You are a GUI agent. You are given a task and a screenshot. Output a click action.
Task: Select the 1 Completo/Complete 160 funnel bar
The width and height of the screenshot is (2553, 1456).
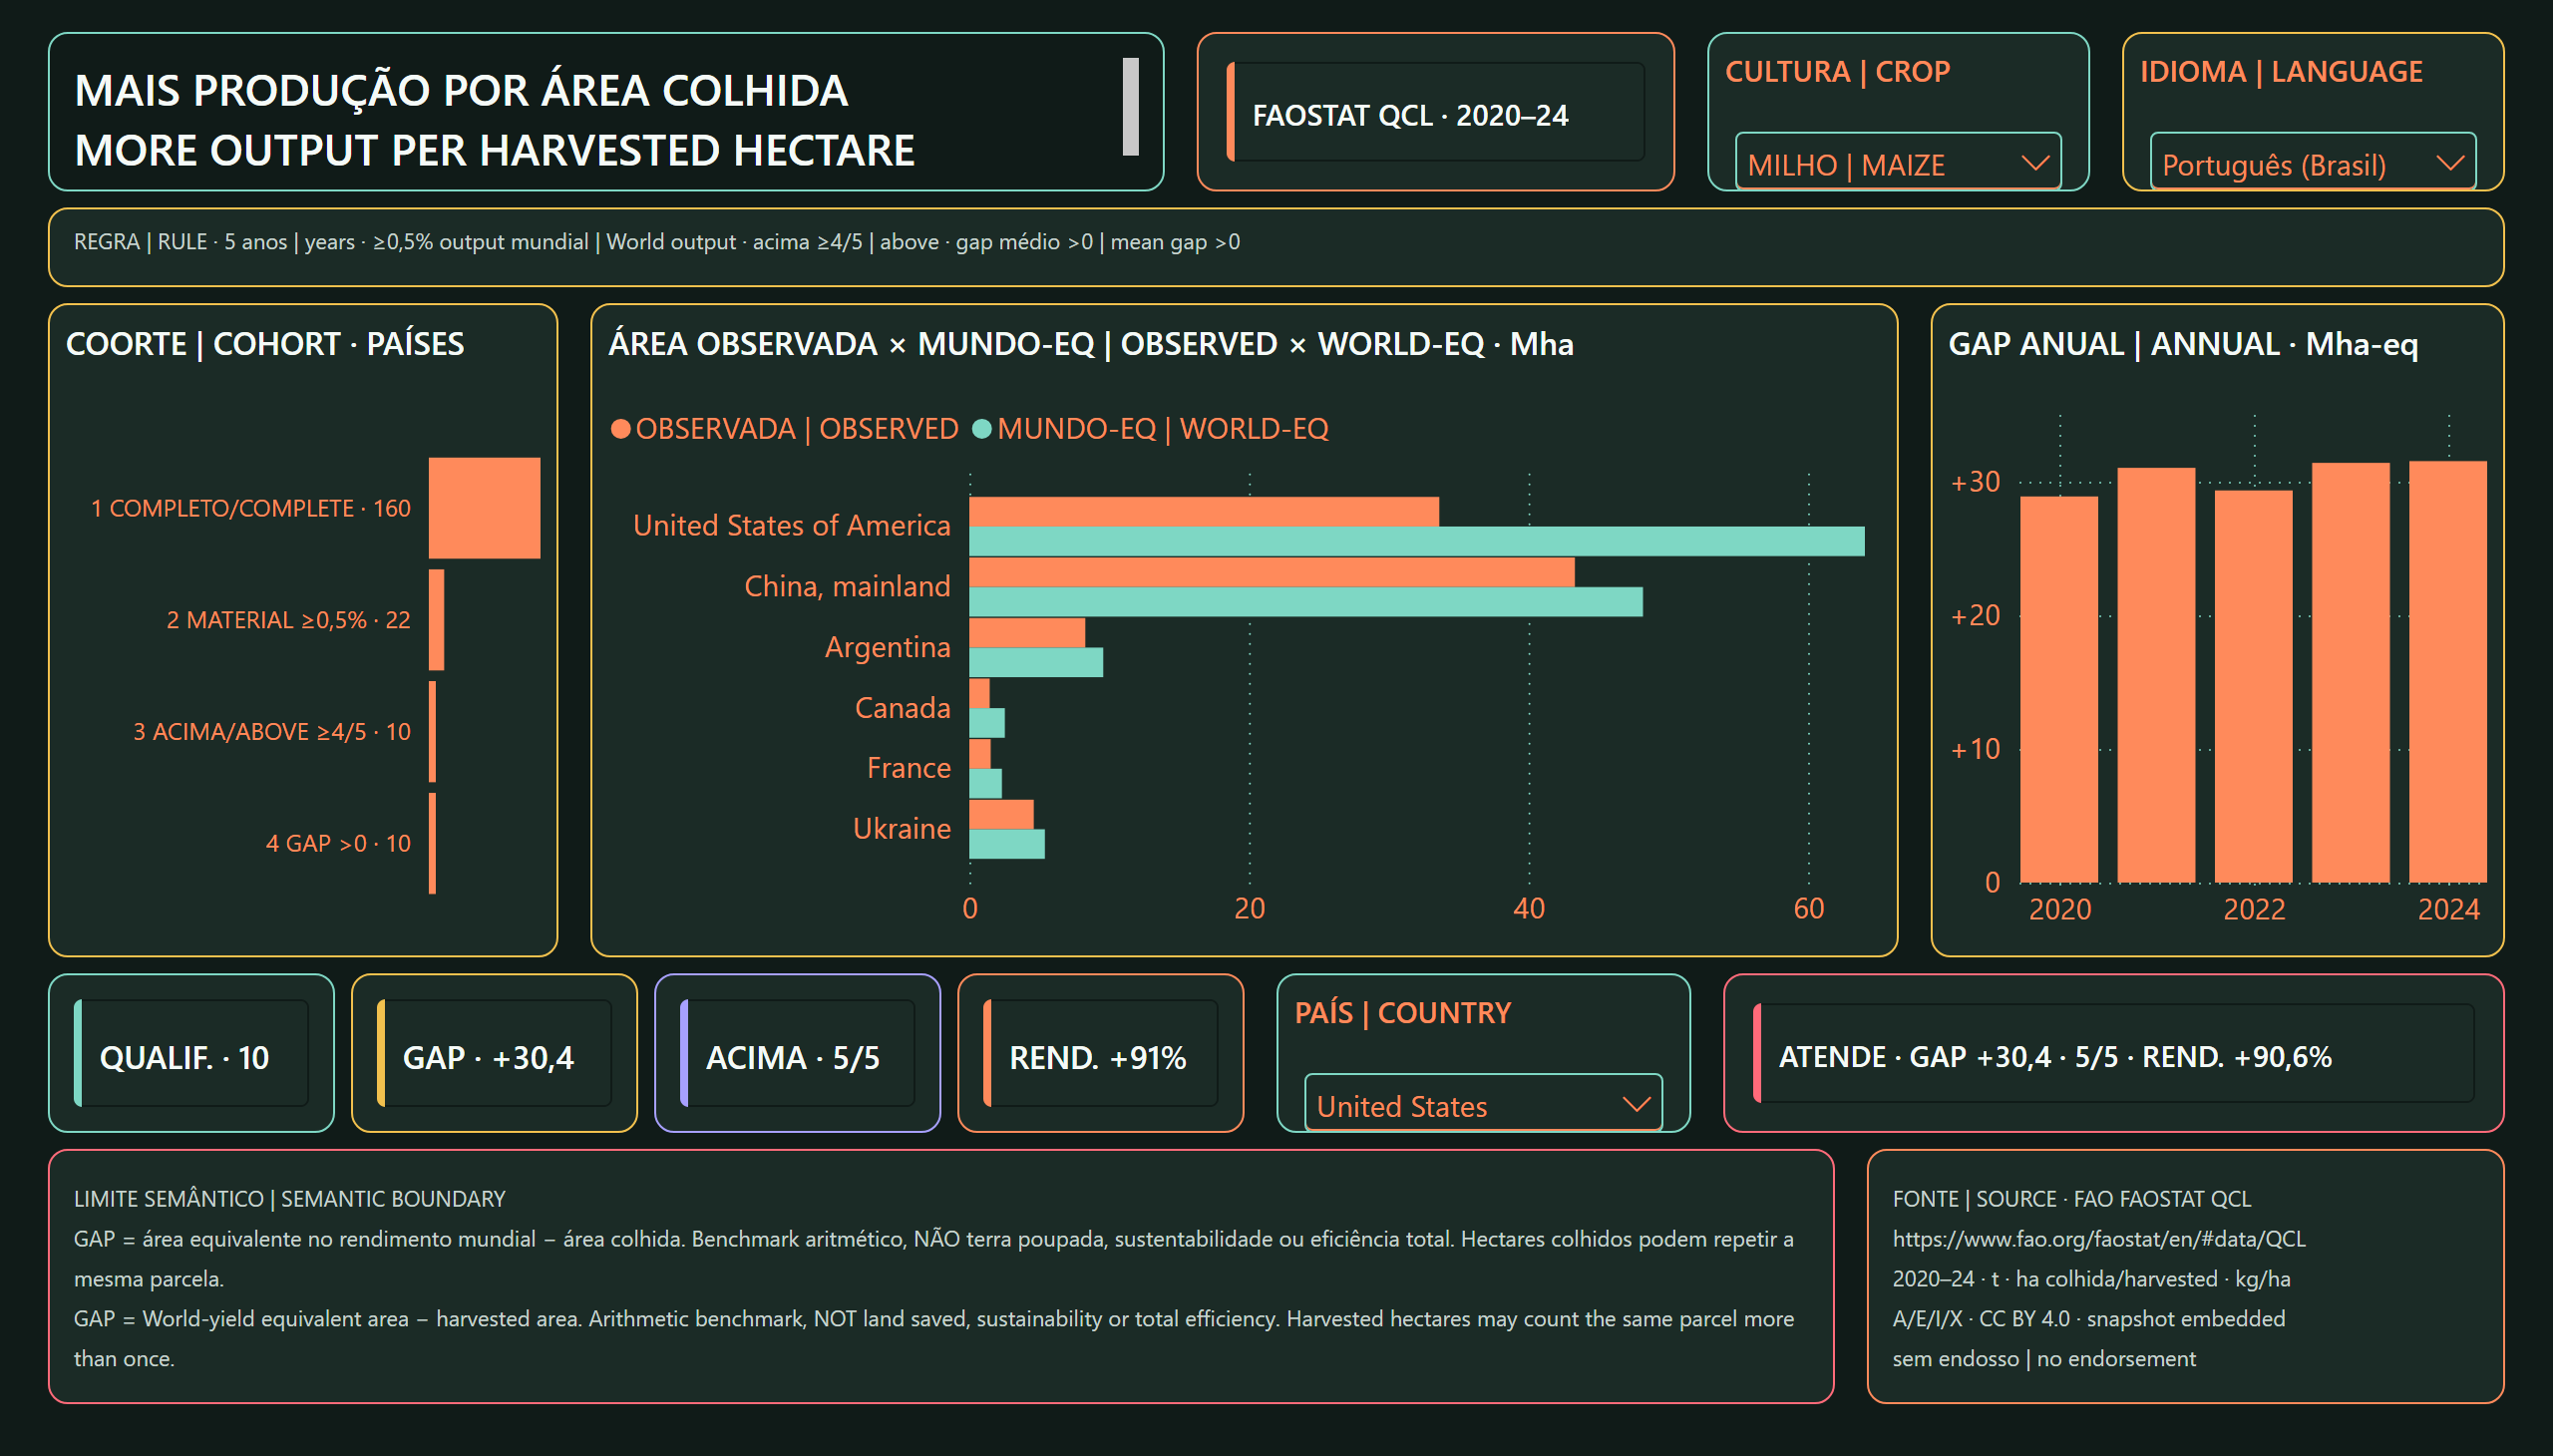(484, 508)
